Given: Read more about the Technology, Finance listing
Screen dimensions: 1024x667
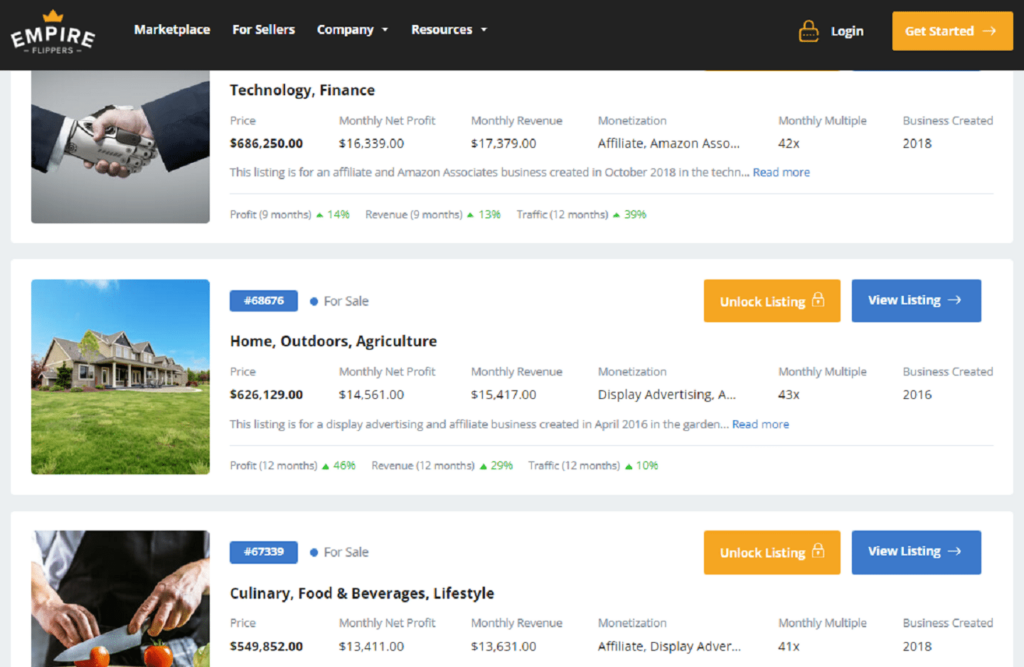Looking at the screenshot, I should tap(781, 172).
